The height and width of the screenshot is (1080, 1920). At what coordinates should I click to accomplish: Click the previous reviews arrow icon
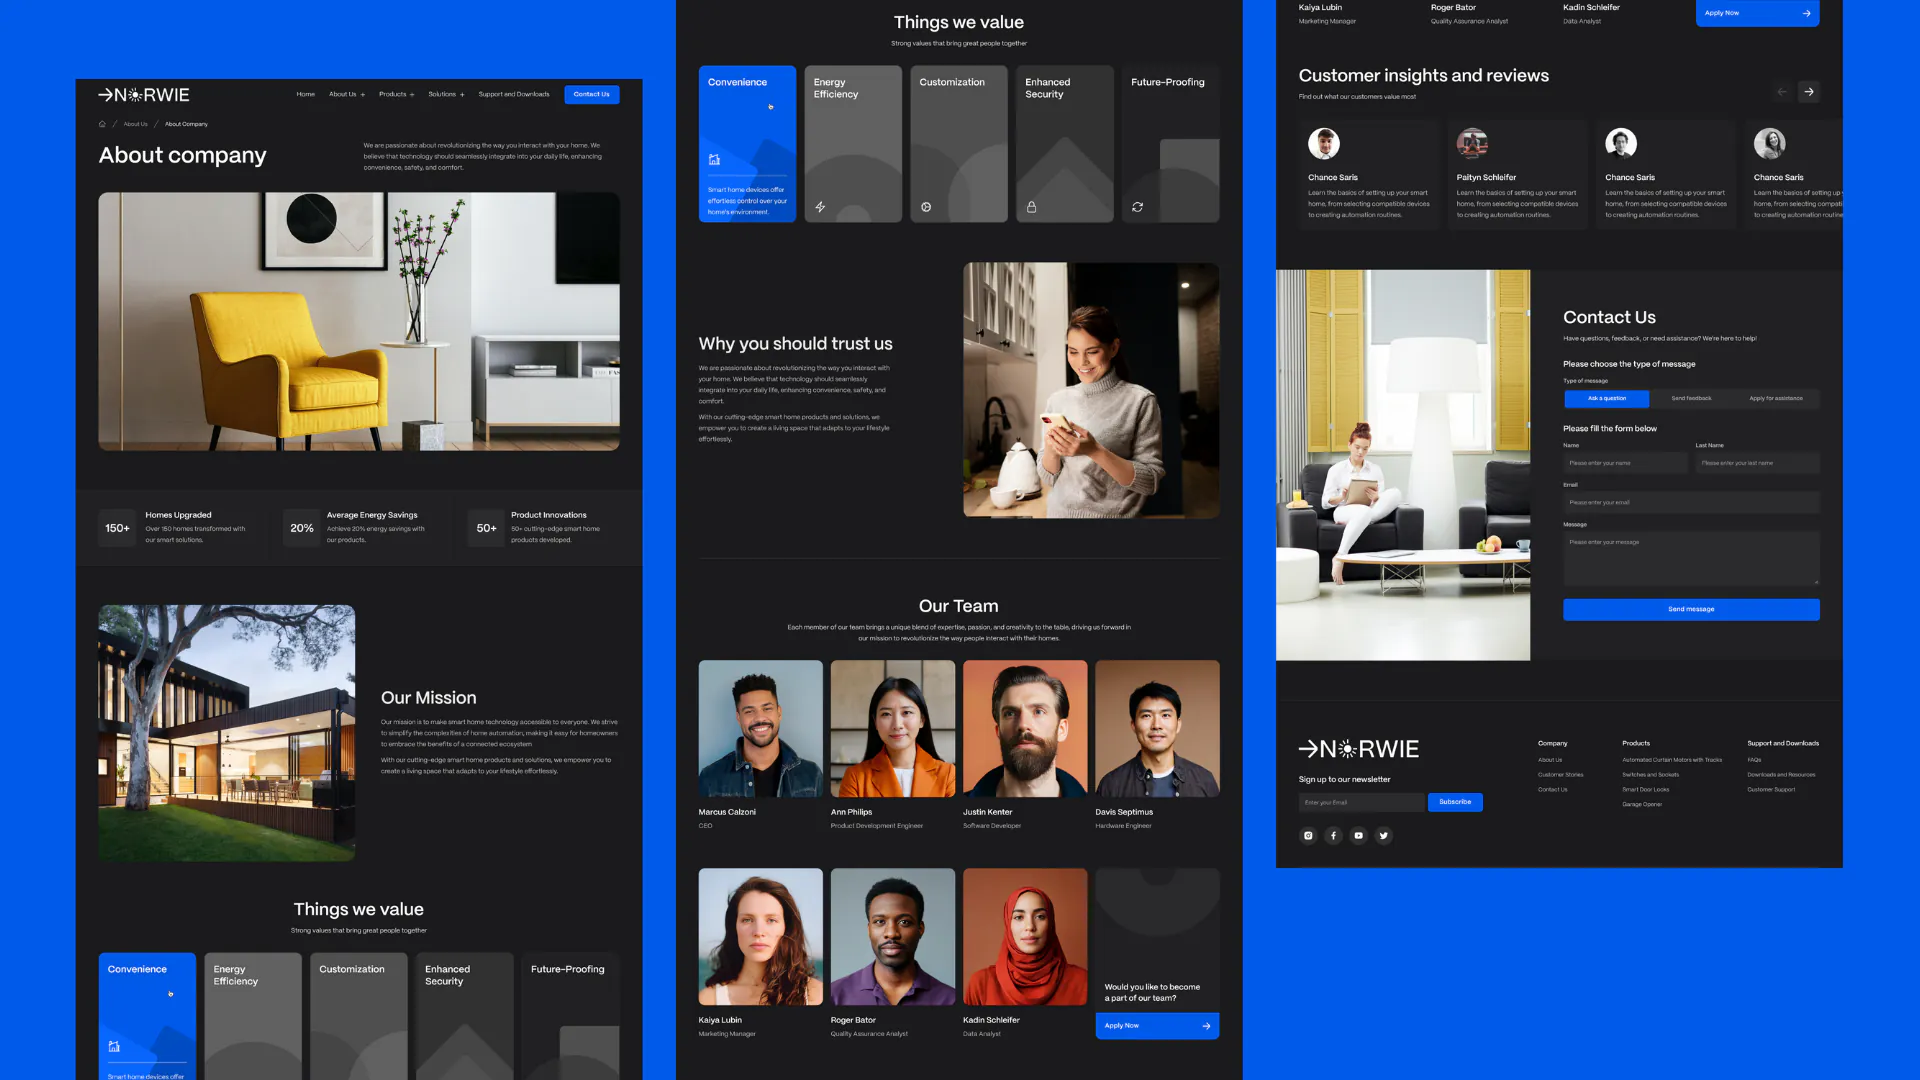click(x=1782, y=92)
